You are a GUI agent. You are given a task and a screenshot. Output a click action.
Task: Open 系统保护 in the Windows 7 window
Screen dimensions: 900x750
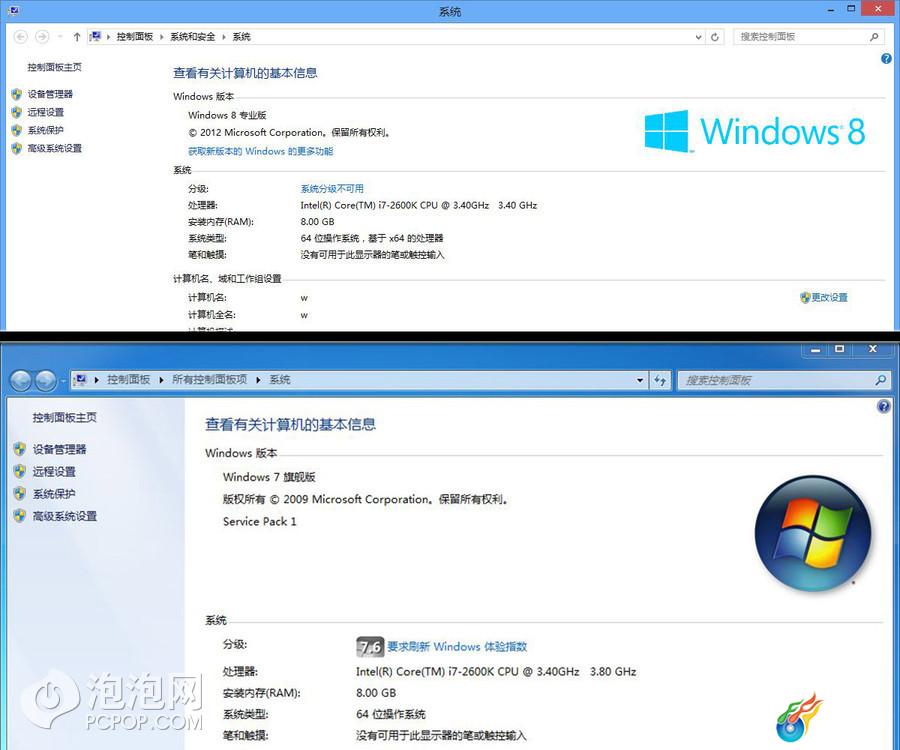(54, 493)
